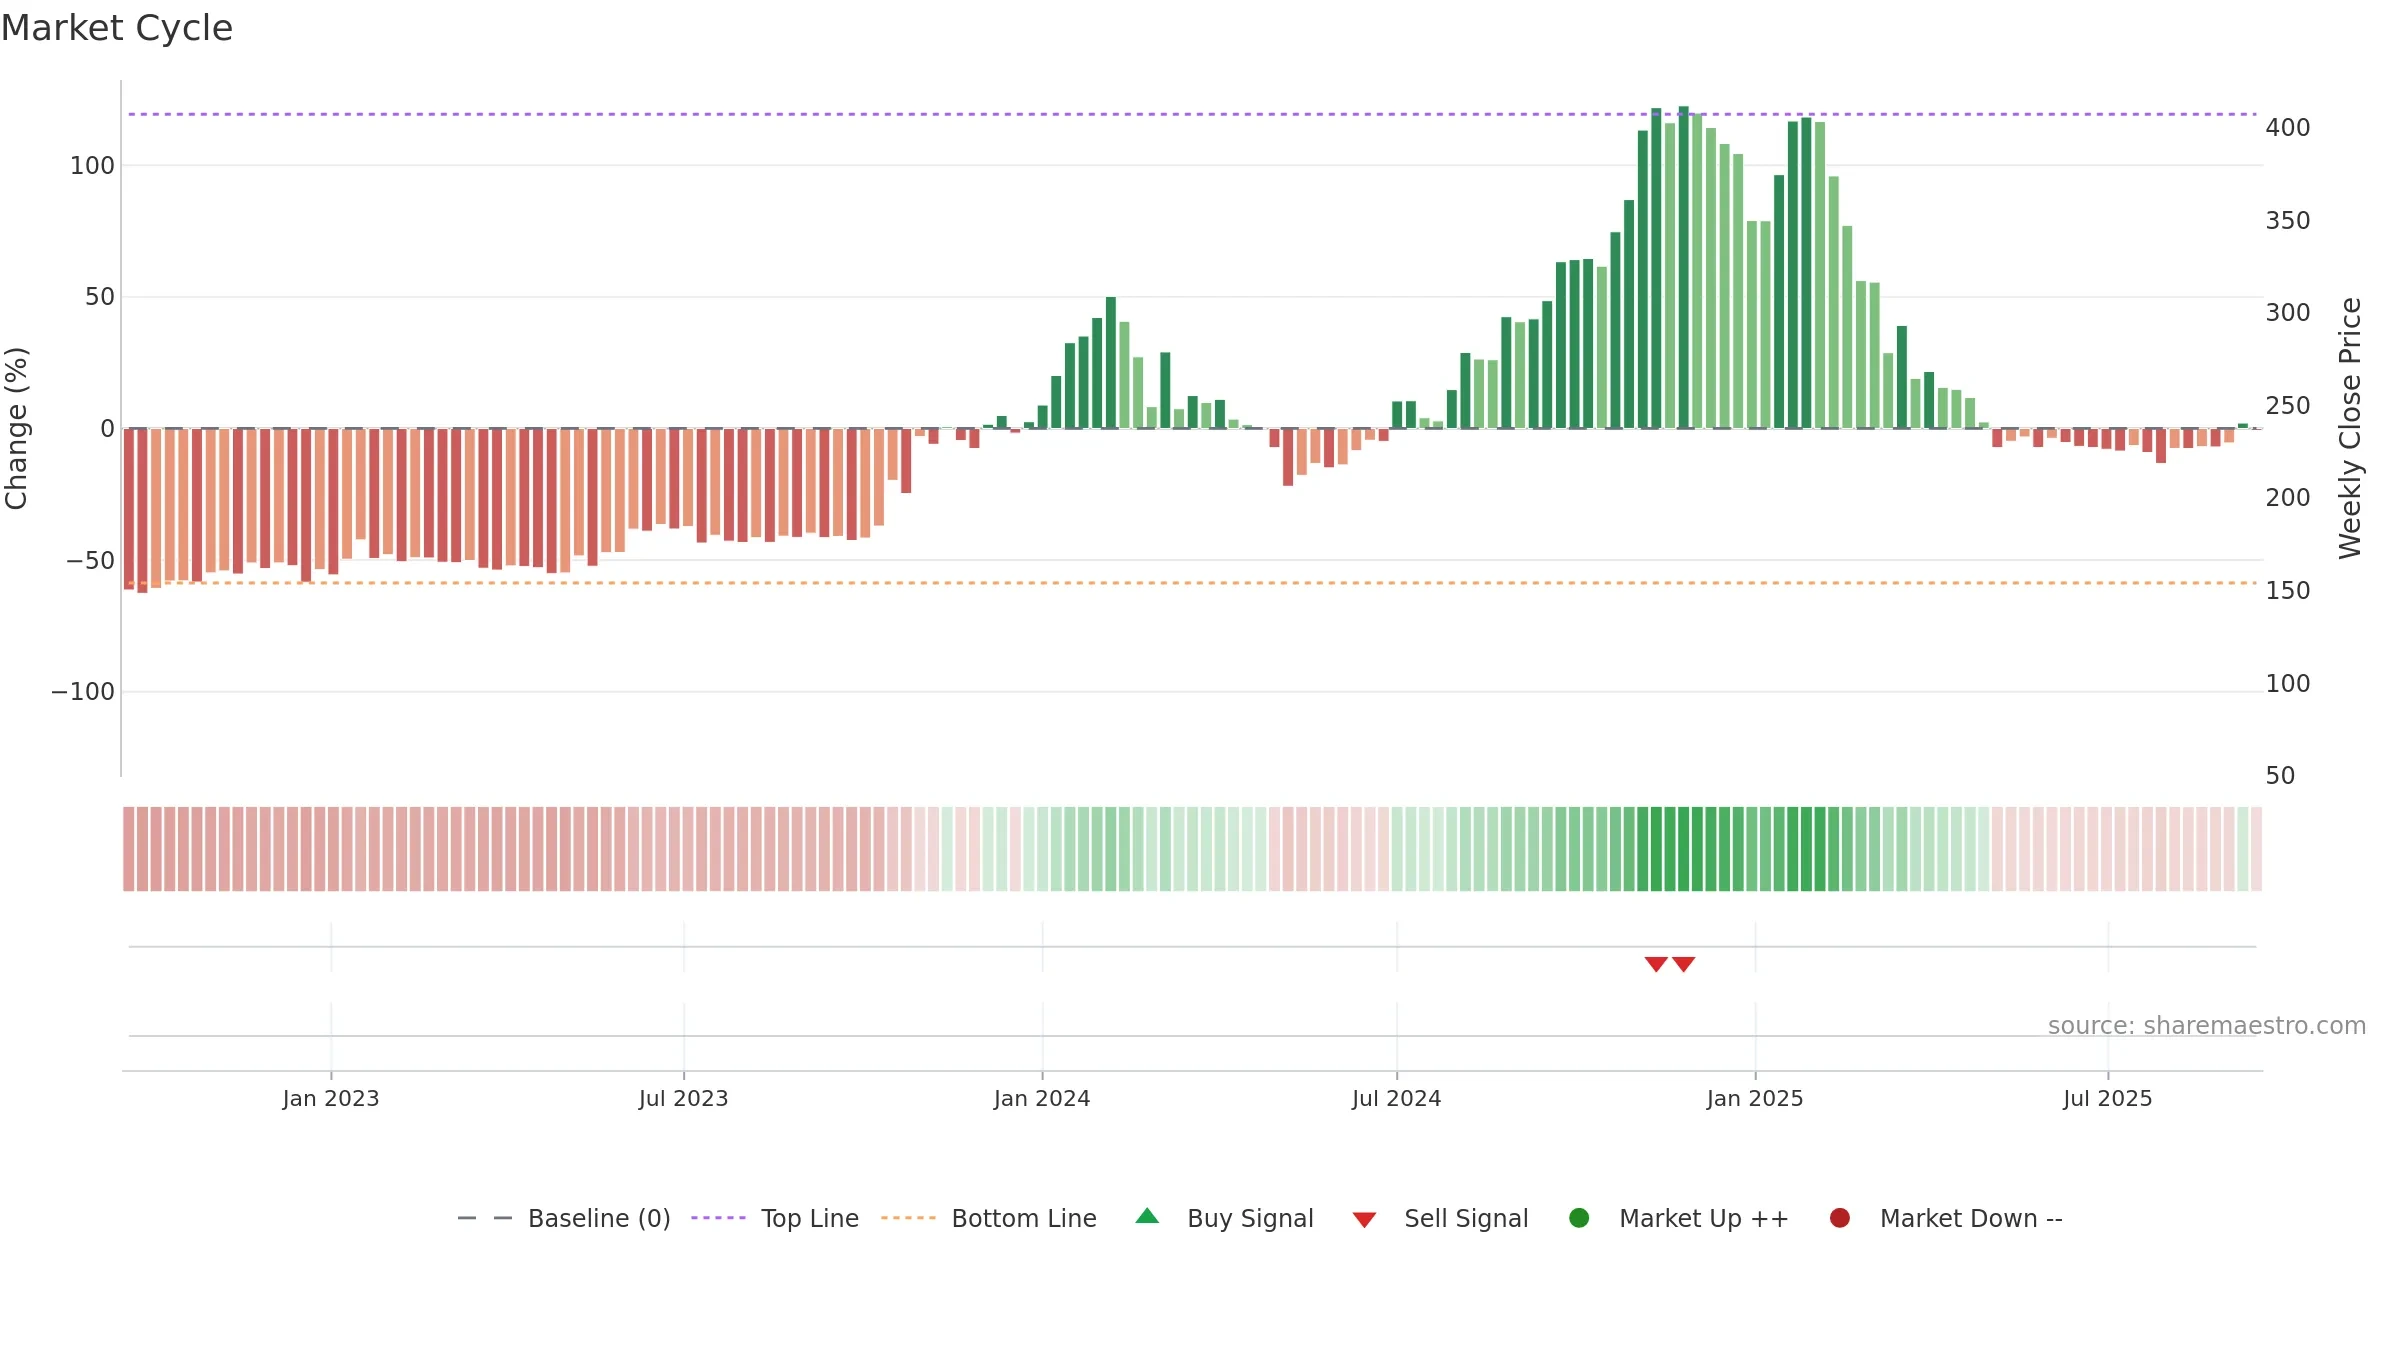Click the Weekly Close Price axis title

pos(2350,428)
